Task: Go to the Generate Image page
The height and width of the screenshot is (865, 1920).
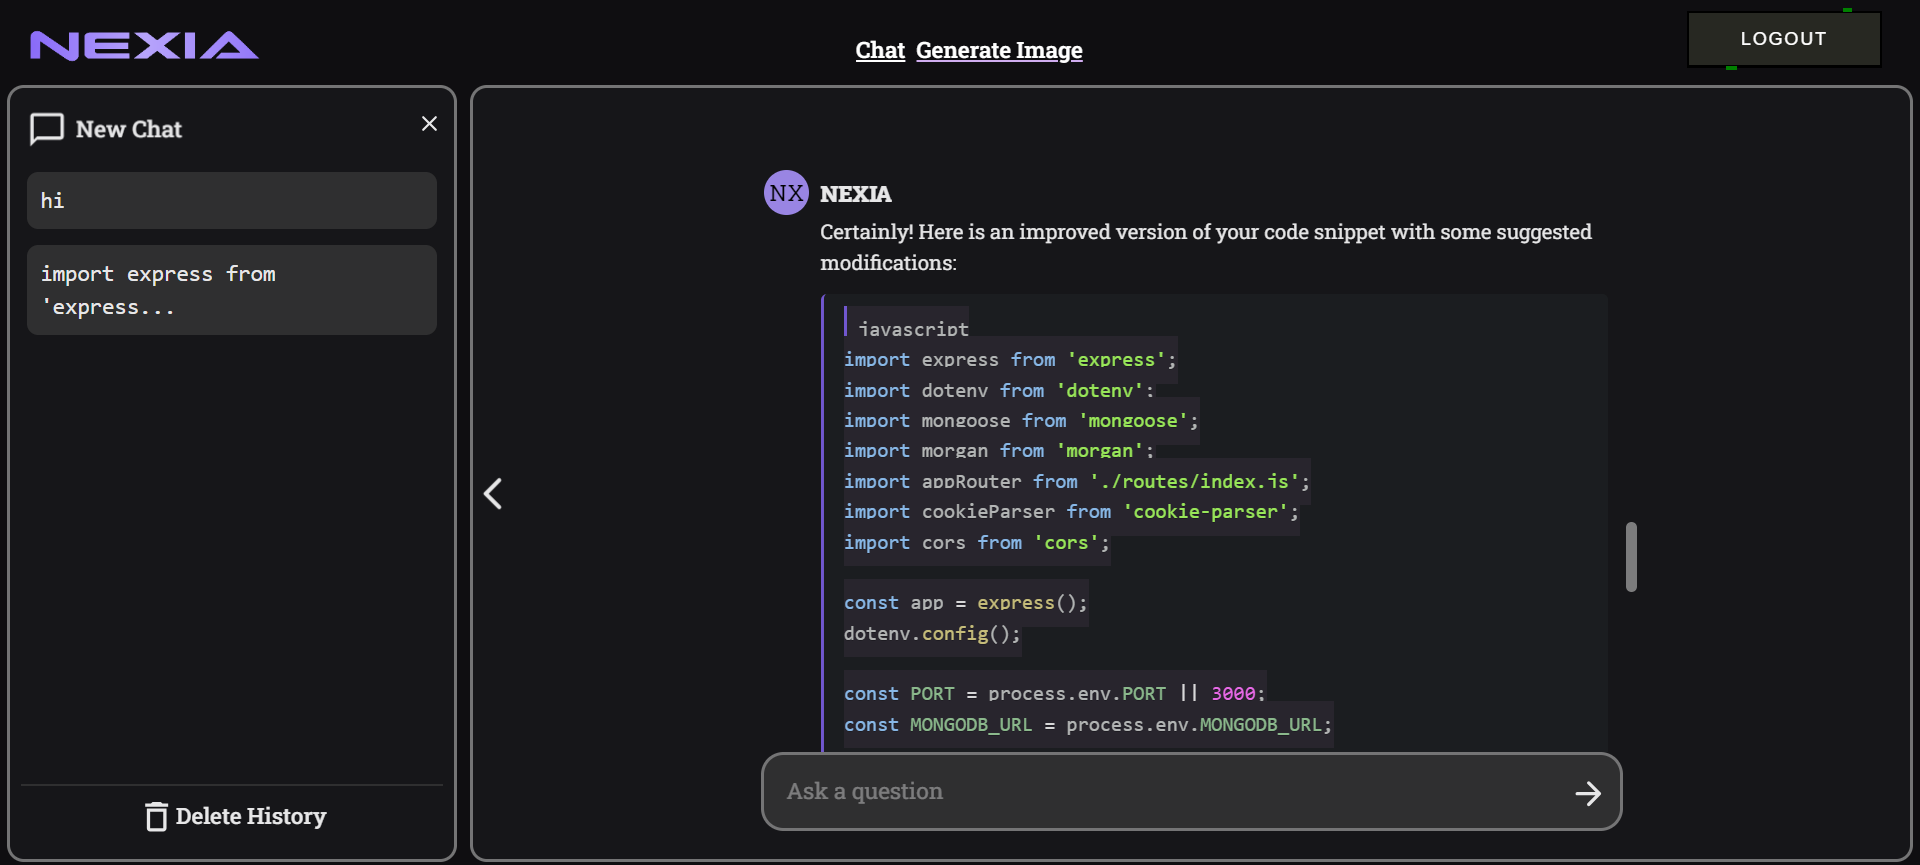Action: [x=999, y=50]
